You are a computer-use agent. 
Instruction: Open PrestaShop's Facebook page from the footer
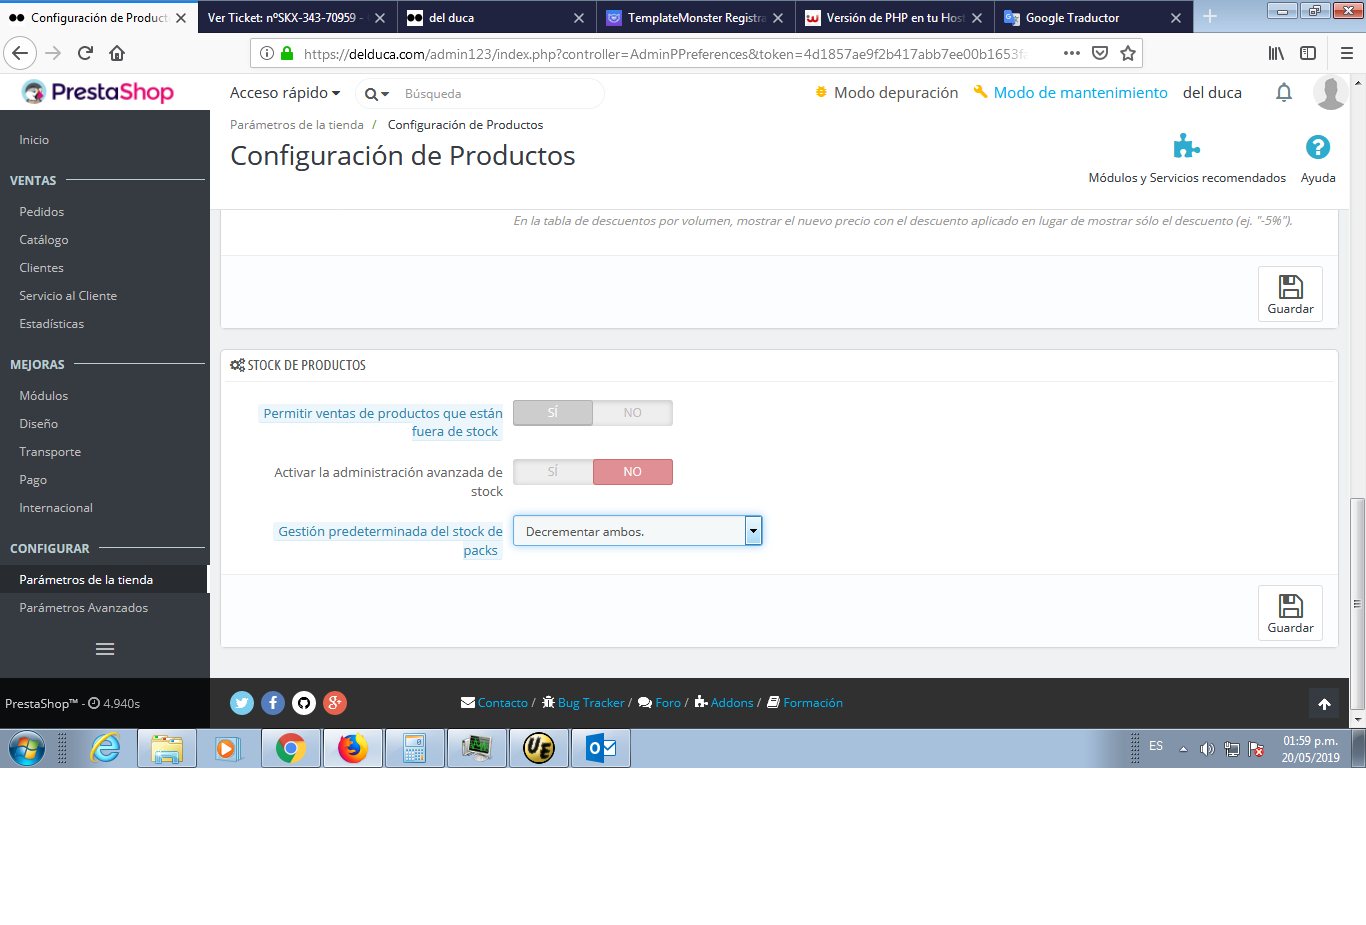coord(272,703)
